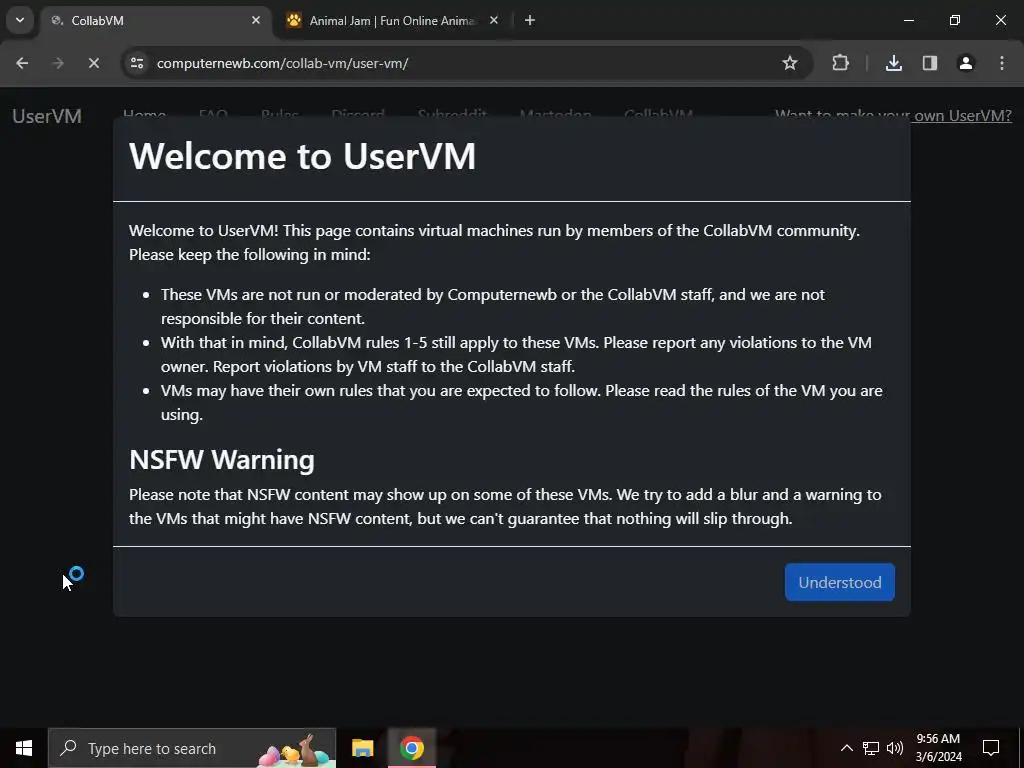Click the Animal Jam tab paw favicon
Image resolution: width=1024 pixels, height=768 pixels.
(295, 20)
